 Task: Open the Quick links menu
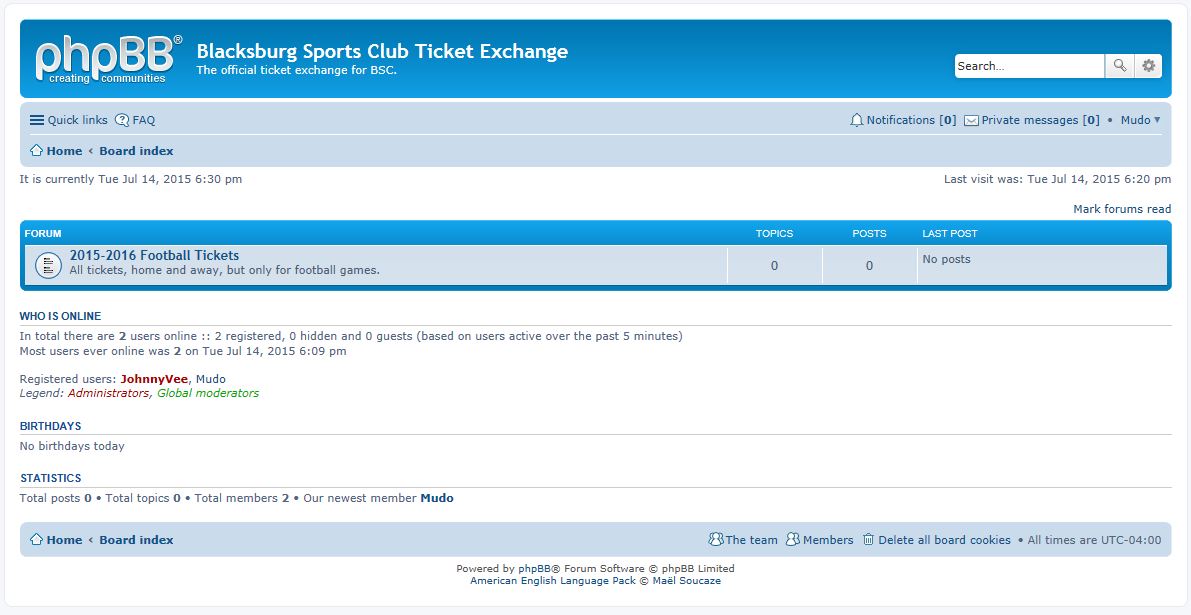(68, 120)
